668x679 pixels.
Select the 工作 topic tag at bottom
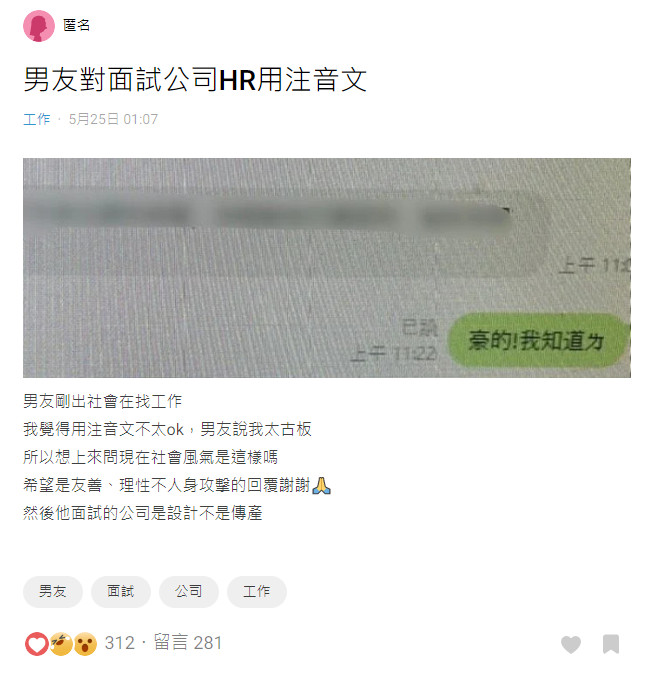pos(257,592)
